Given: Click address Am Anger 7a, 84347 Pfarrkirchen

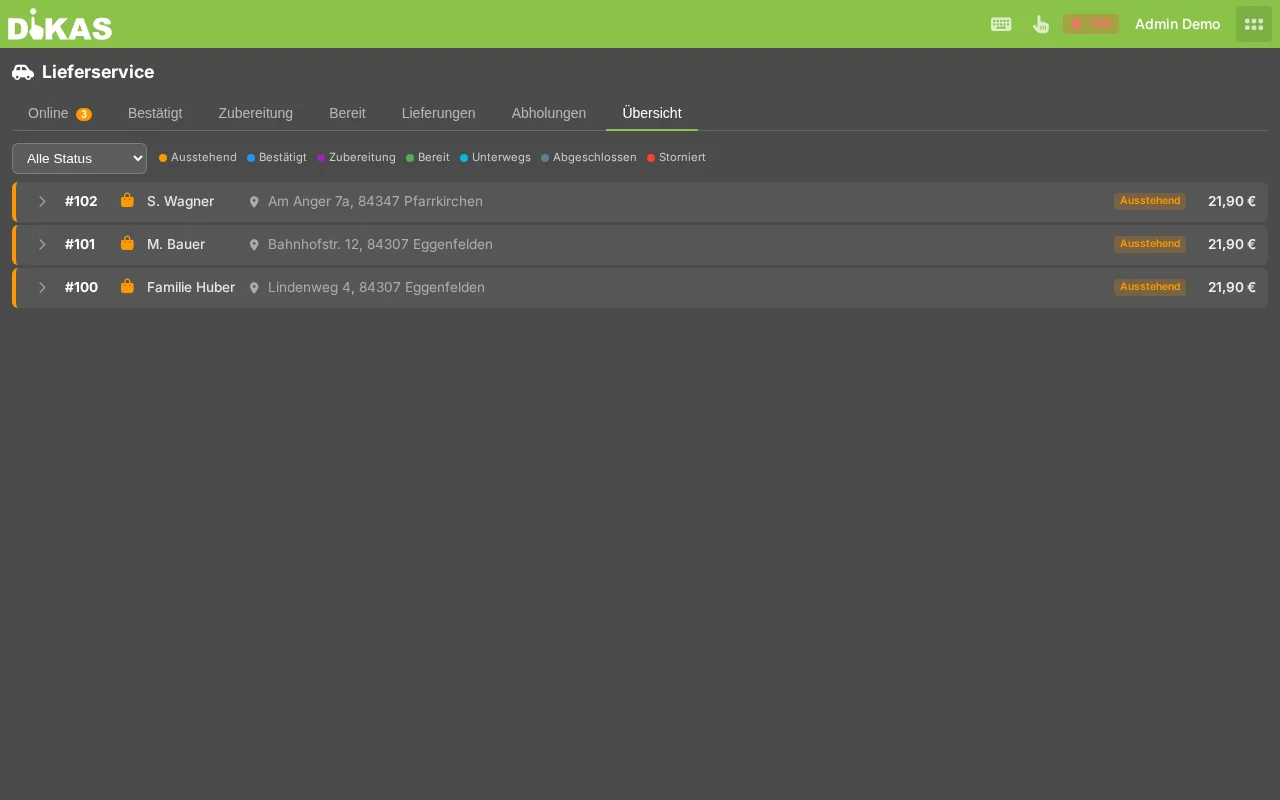Looking at the screenshot, I should 375,201.
